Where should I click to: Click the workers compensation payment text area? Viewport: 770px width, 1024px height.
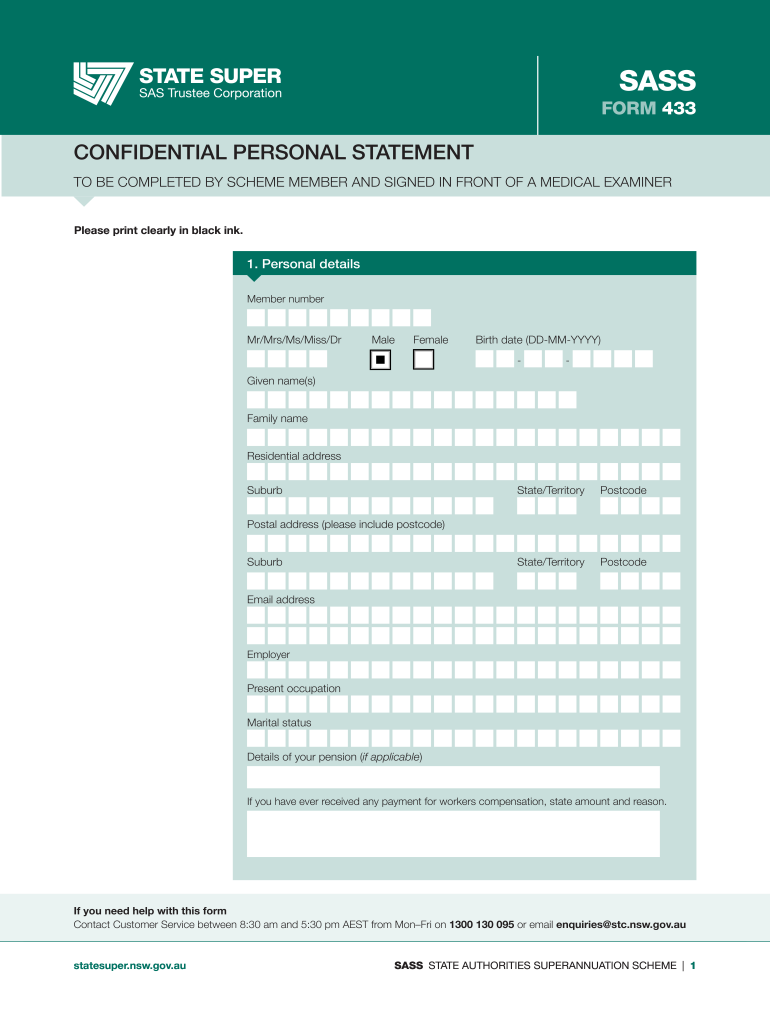(x=453, y=833)
